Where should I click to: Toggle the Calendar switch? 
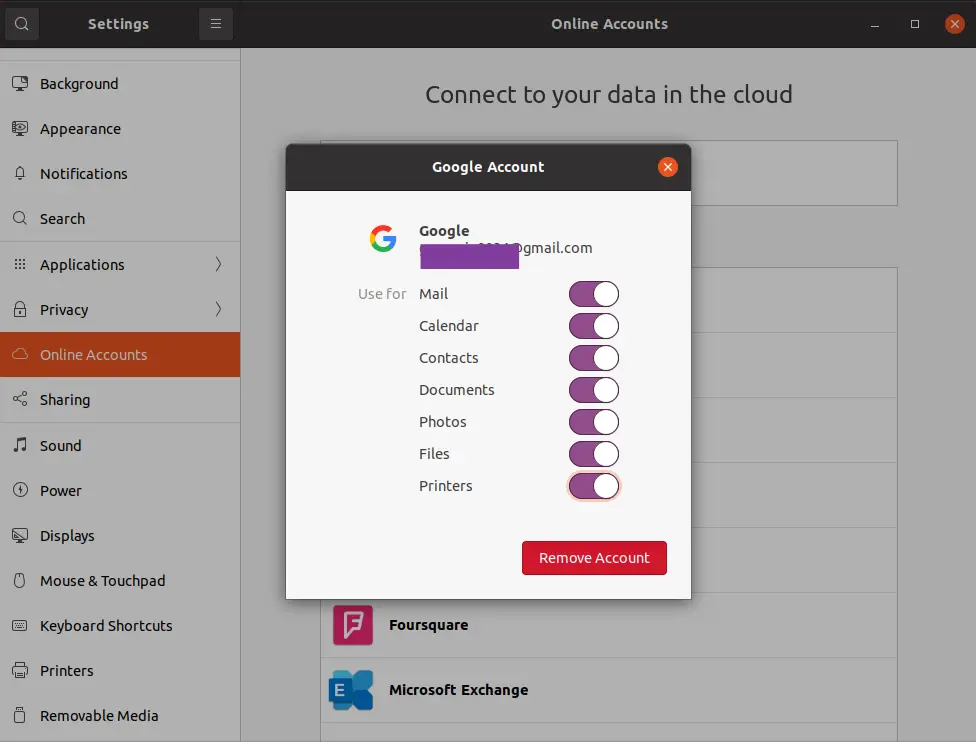coord(594,326)
